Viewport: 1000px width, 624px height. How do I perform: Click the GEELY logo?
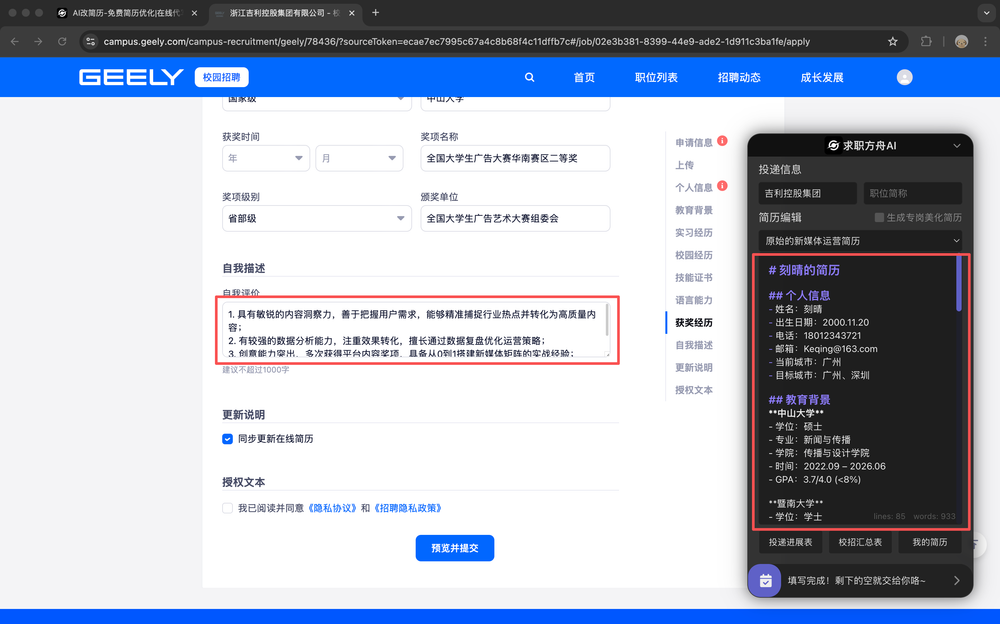click(131, 78)
